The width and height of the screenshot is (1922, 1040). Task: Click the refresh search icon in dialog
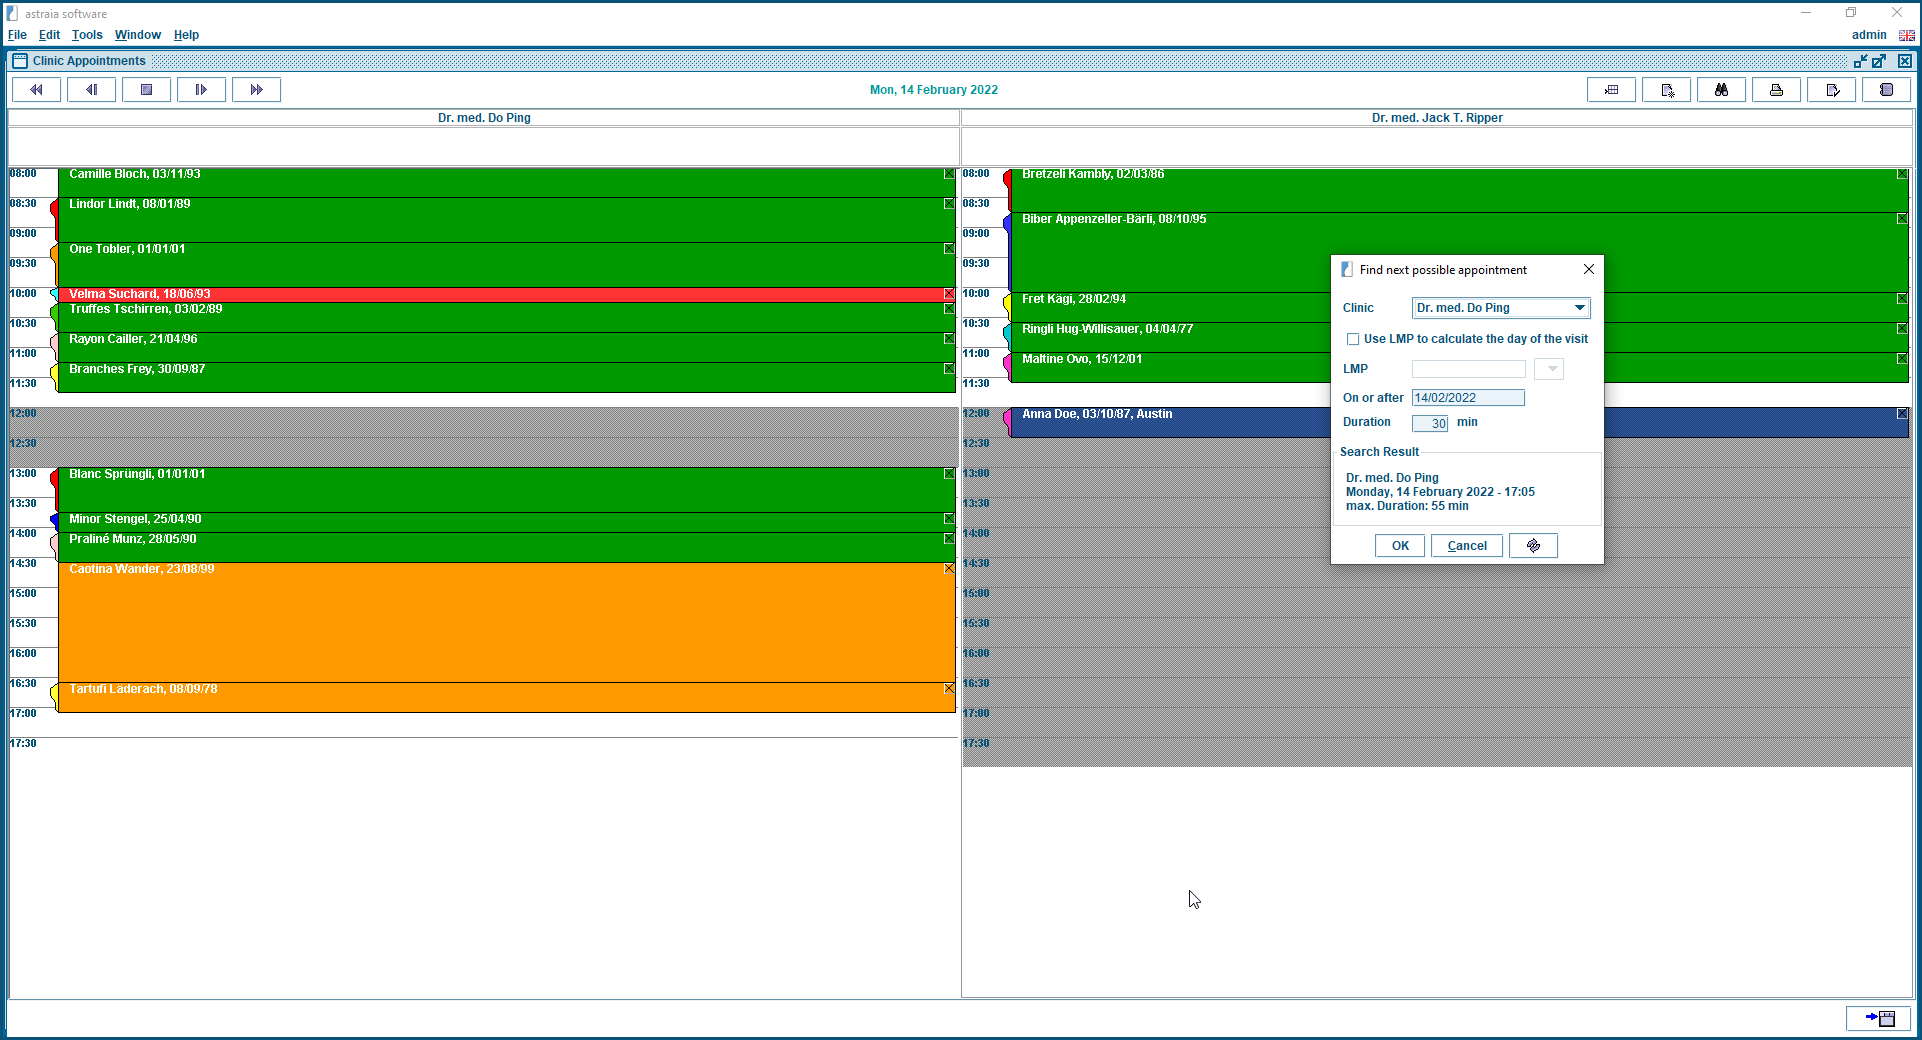[x=1533, y=546]
